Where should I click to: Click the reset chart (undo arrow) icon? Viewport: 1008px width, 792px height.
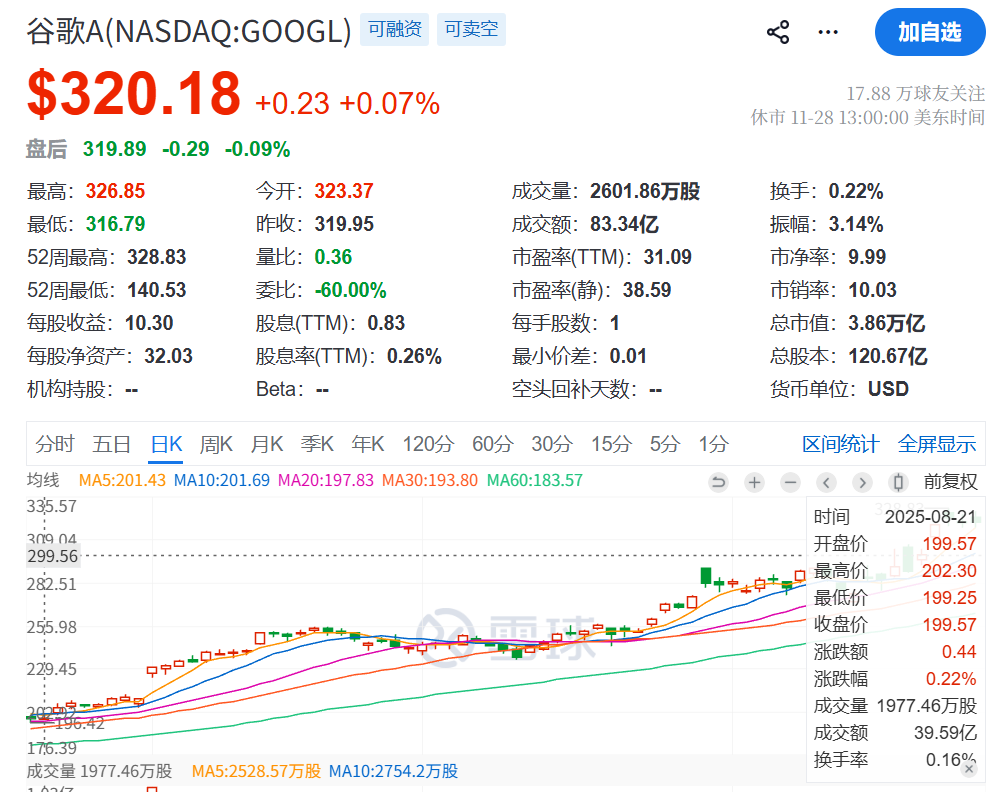click(718, 482)
